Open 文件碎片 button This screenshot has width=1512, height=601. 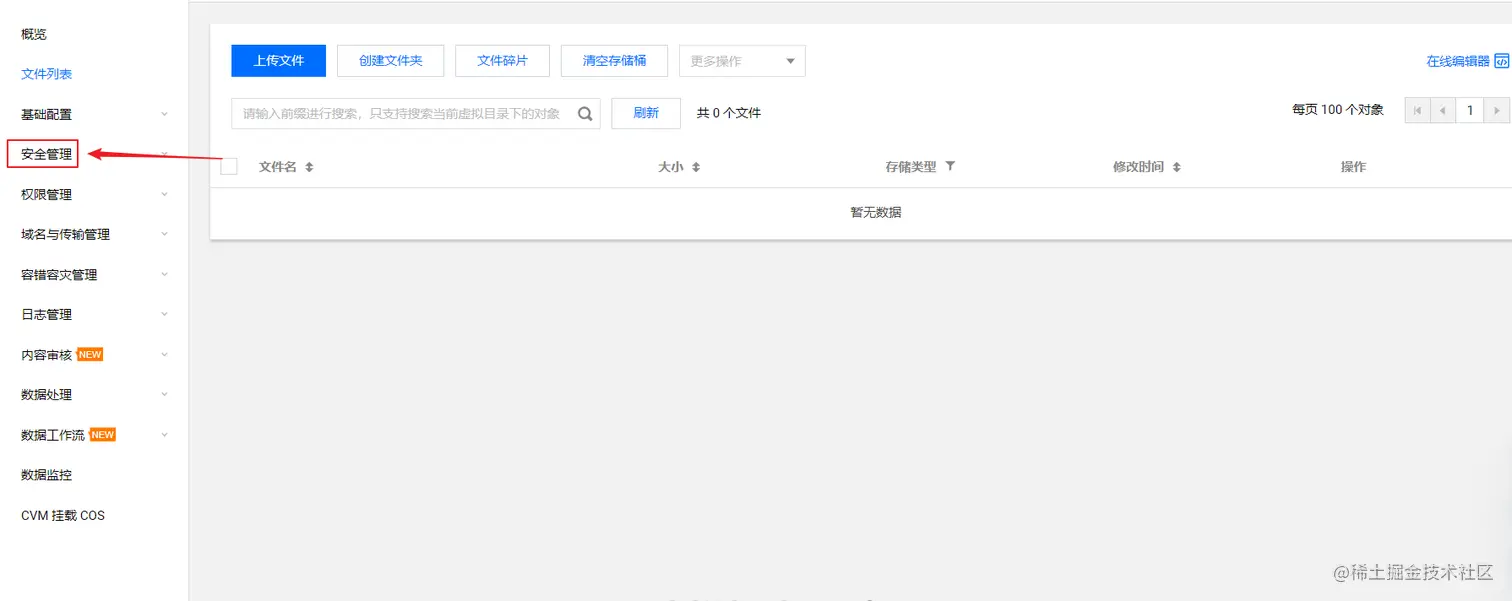[503, 61]
